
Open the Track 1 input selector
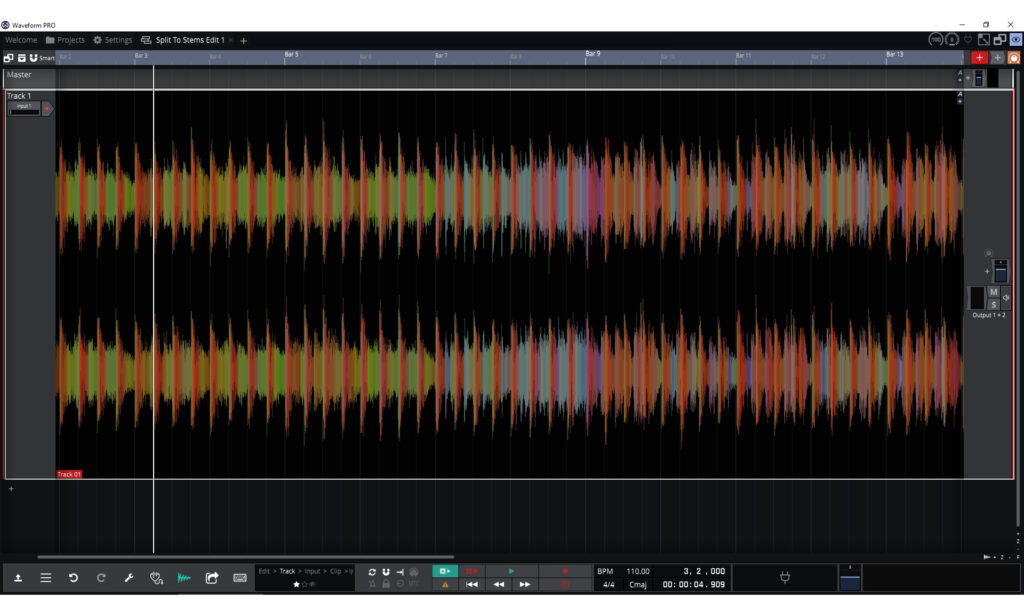pos(24,109)
